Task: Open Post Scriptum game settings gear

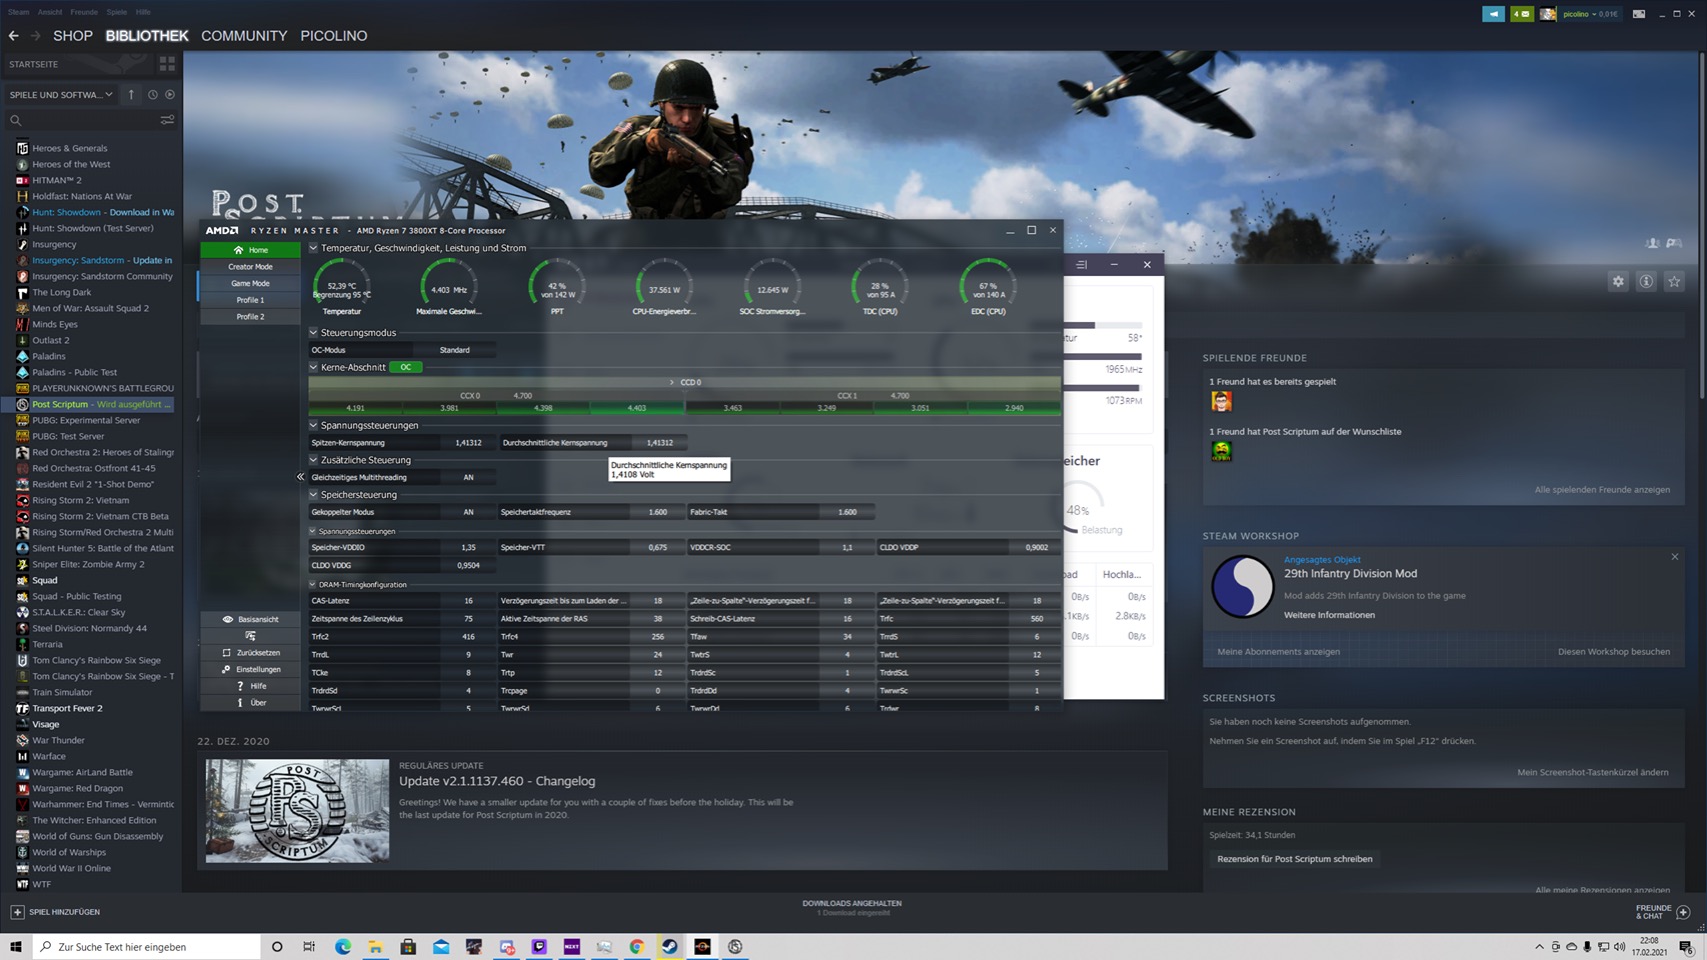Action: pos(1618,282)
